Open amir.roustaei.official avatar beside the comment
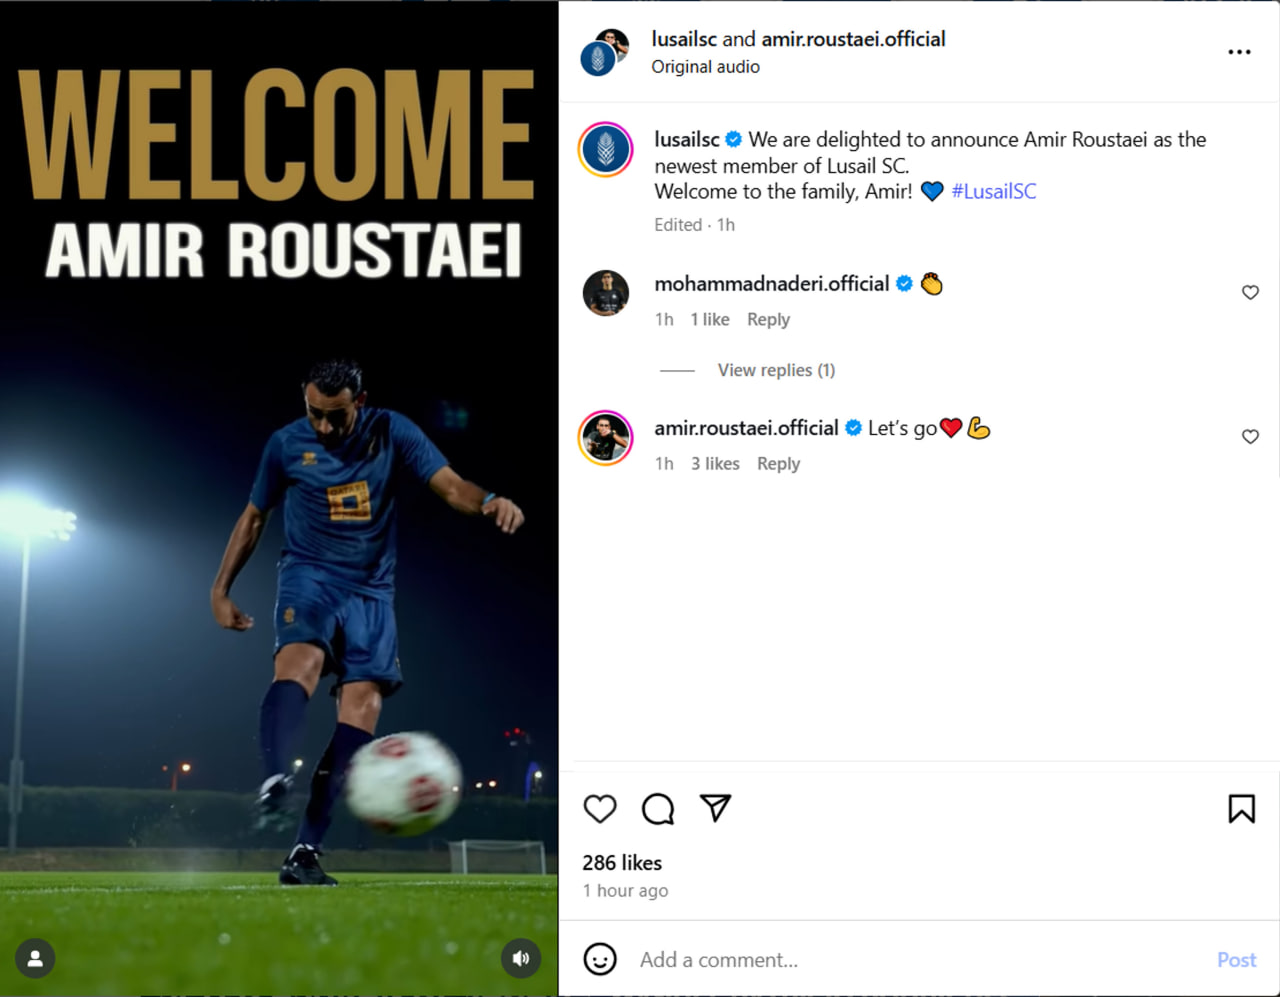This screenshot has width=1280, height=997. pyautogui.click(x=606, y=437)
